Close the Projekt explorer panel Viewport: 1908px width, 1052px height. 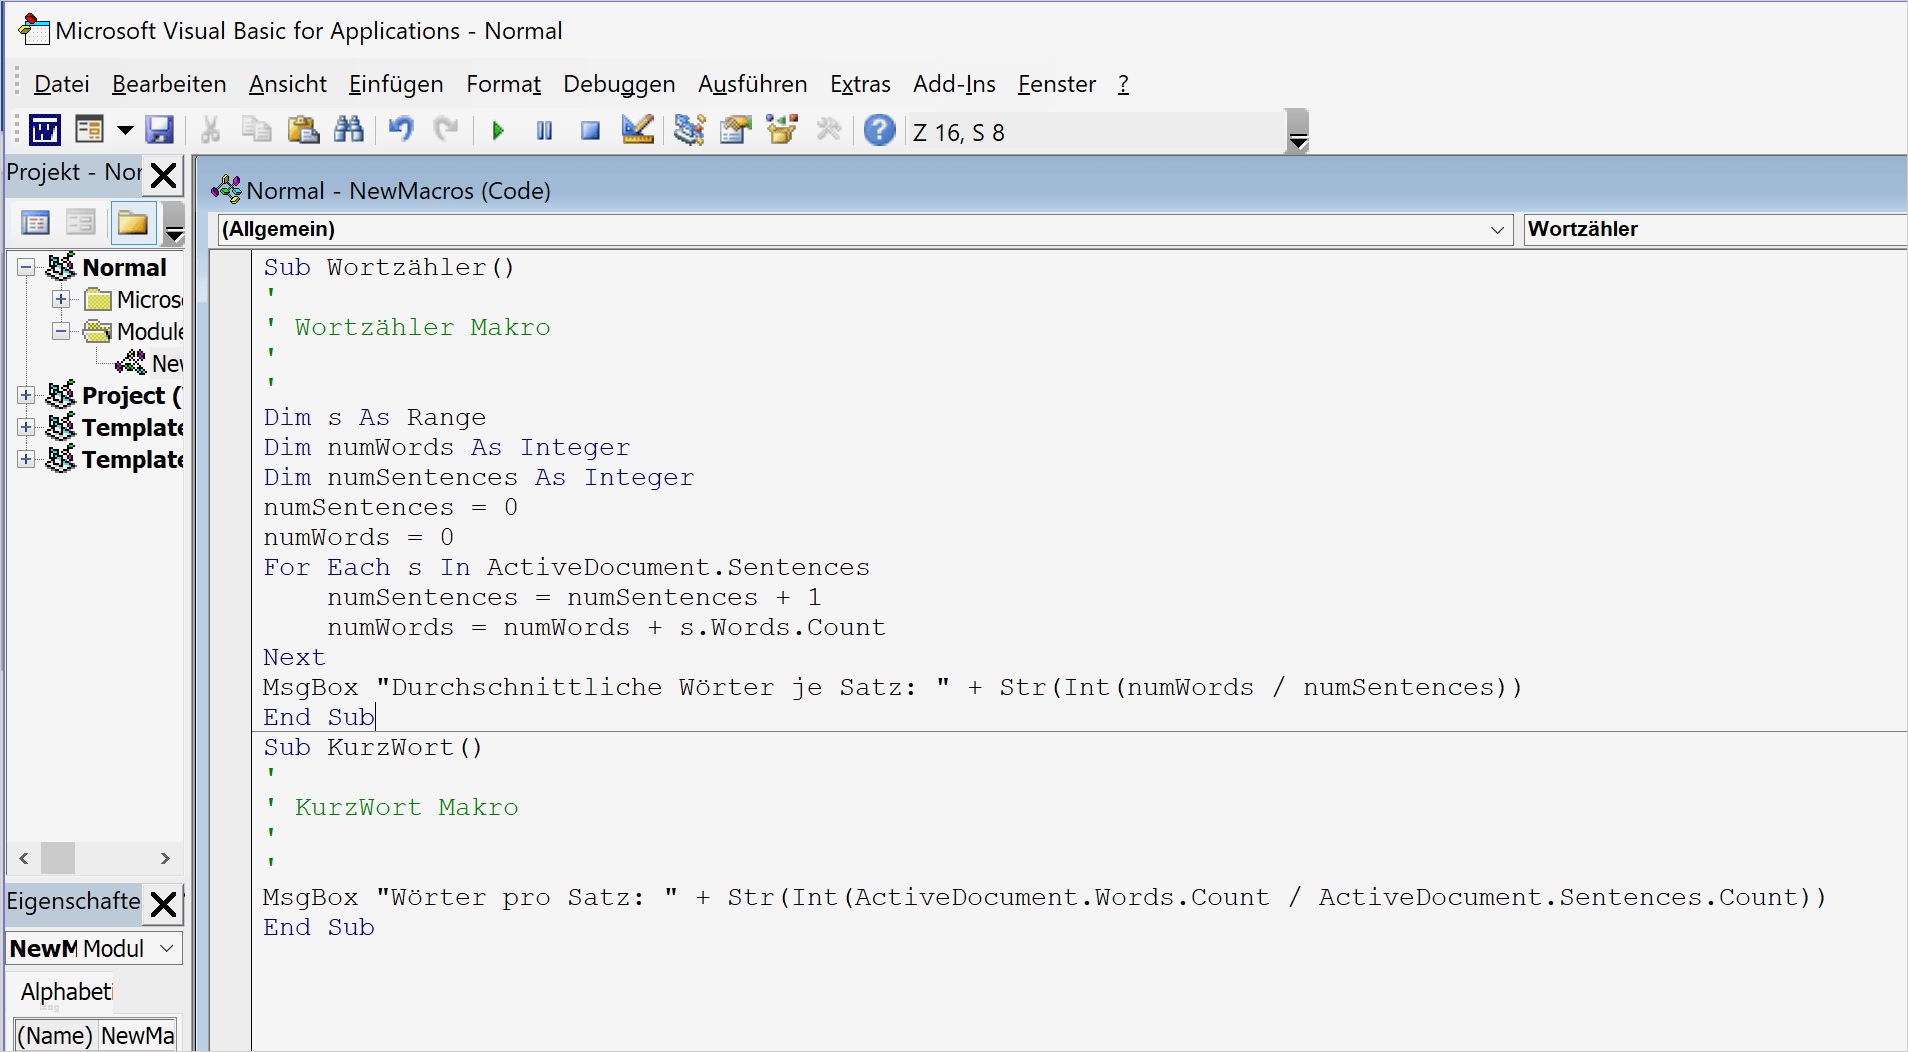[x=164, y=175]
